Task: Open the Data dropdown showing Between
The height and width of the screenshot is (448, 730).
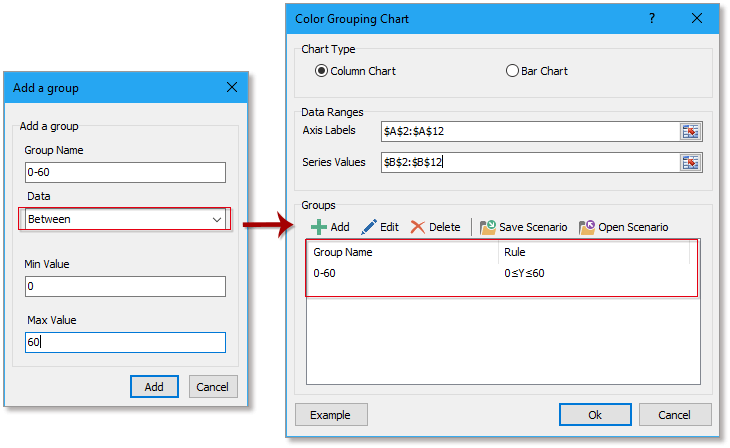Action: [125, 218]
